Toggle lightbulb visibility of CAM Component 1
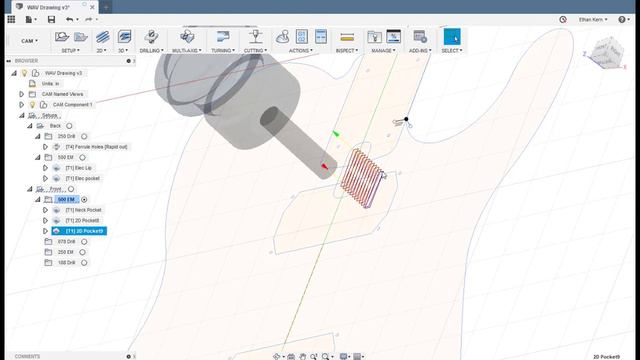640x360 pixels. coord(32,105)
